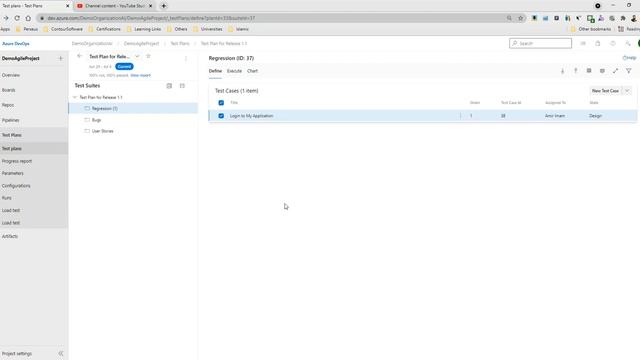Viewport: 640px width, 360px height.
Task: Close the Test Plans browser tab
Action: click(x=68, y=6)
